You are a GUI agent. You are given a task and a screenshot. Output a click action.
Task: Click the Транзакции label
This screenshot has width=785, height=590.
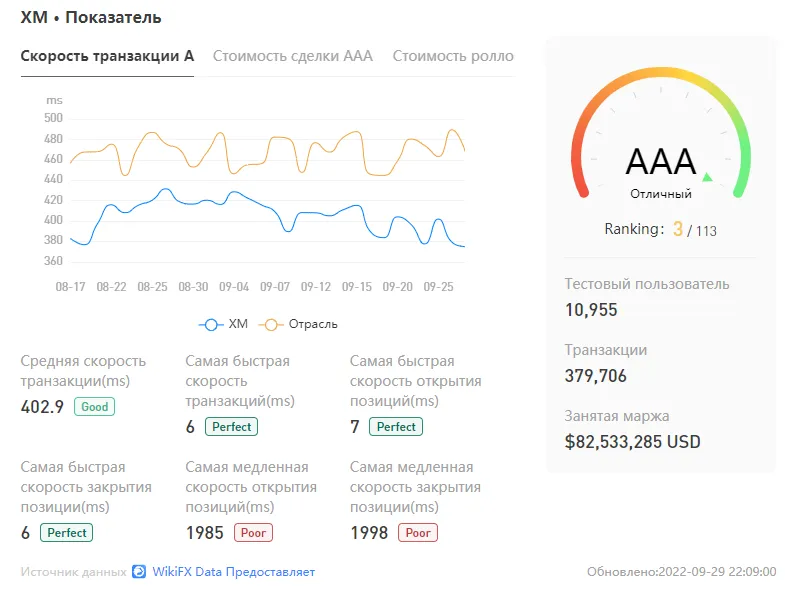click(x=606, y=350)
